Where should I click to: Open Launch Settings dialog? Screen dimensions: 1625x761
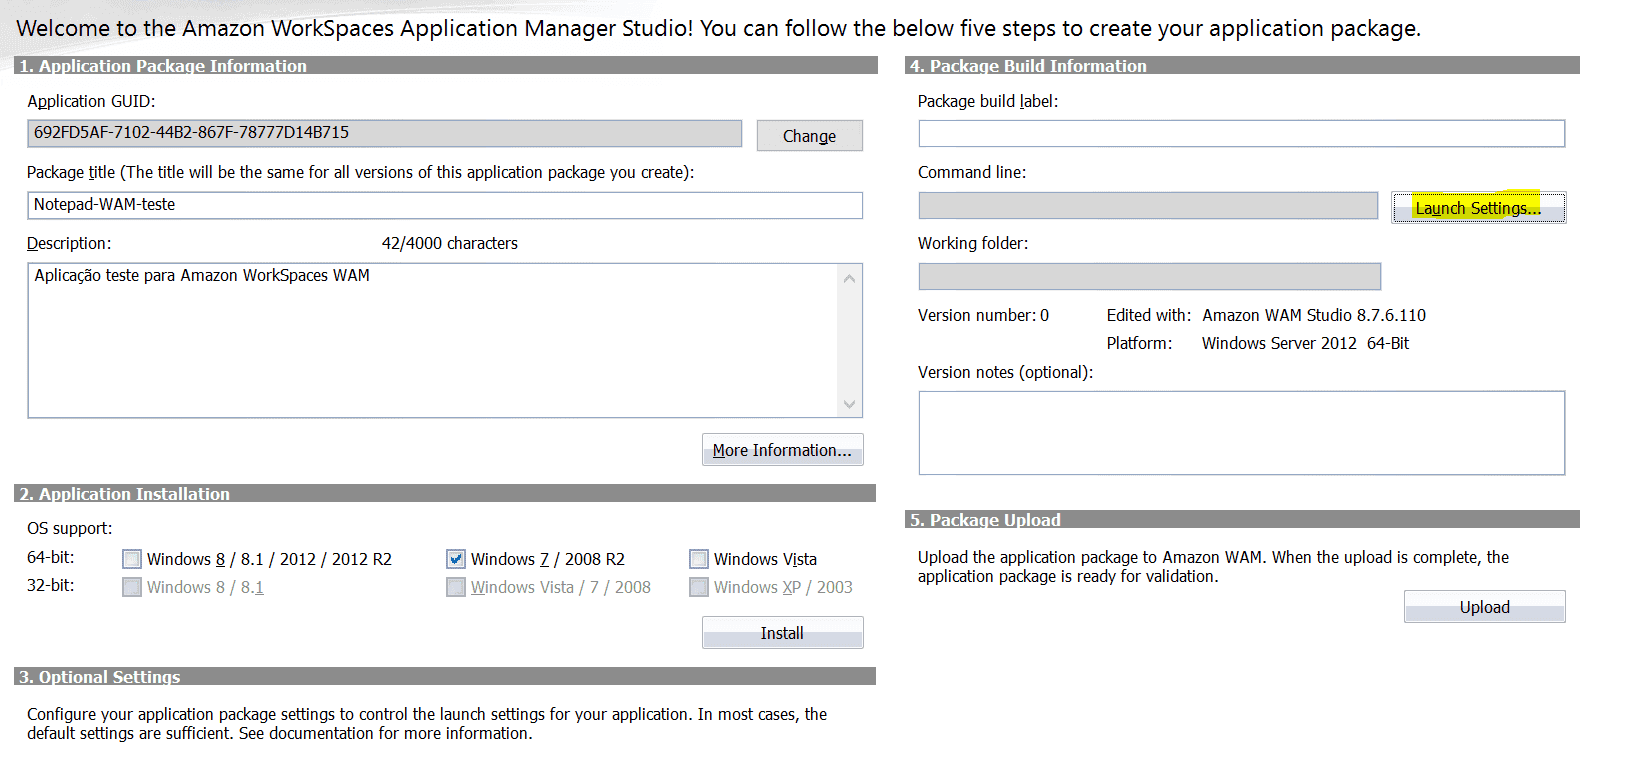1477,208
